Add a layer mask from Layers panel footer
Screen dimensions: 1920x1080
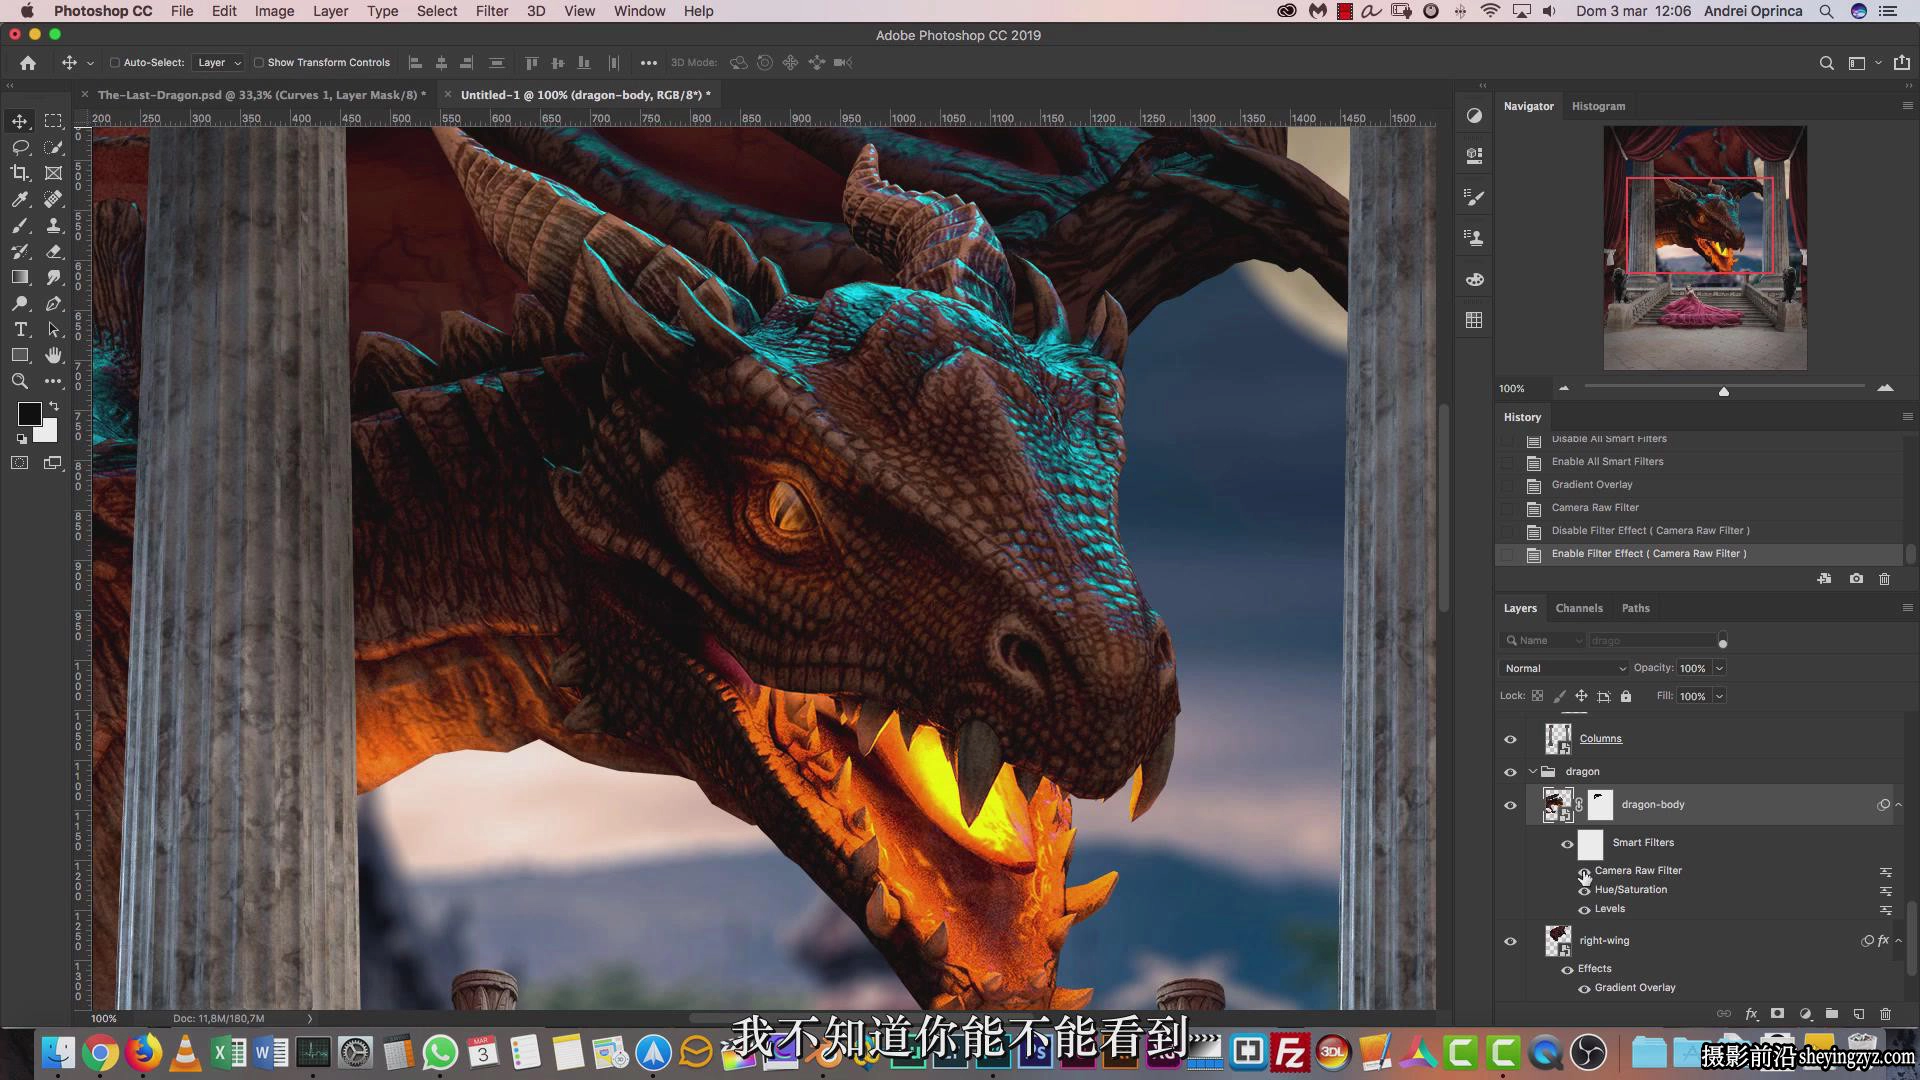[1777, 1014]
